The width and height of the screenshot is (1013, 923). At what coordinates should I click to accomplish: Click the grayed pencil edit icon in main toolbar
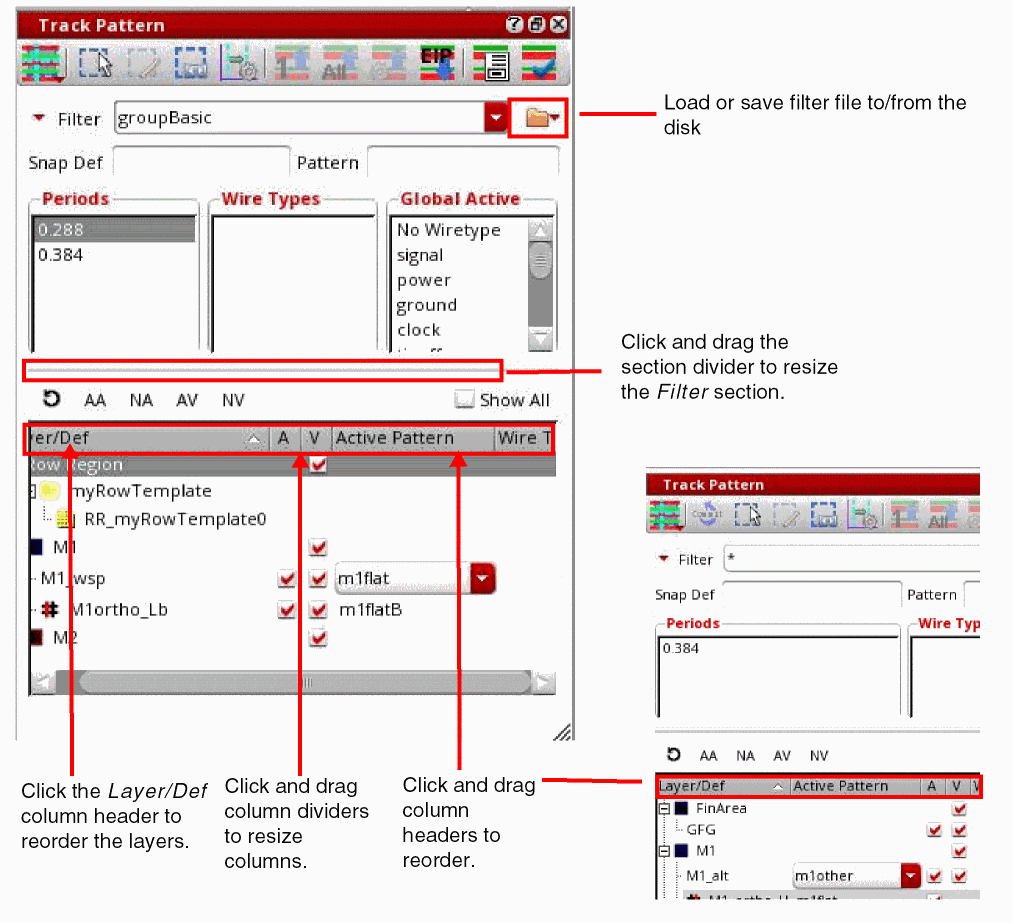143,64
